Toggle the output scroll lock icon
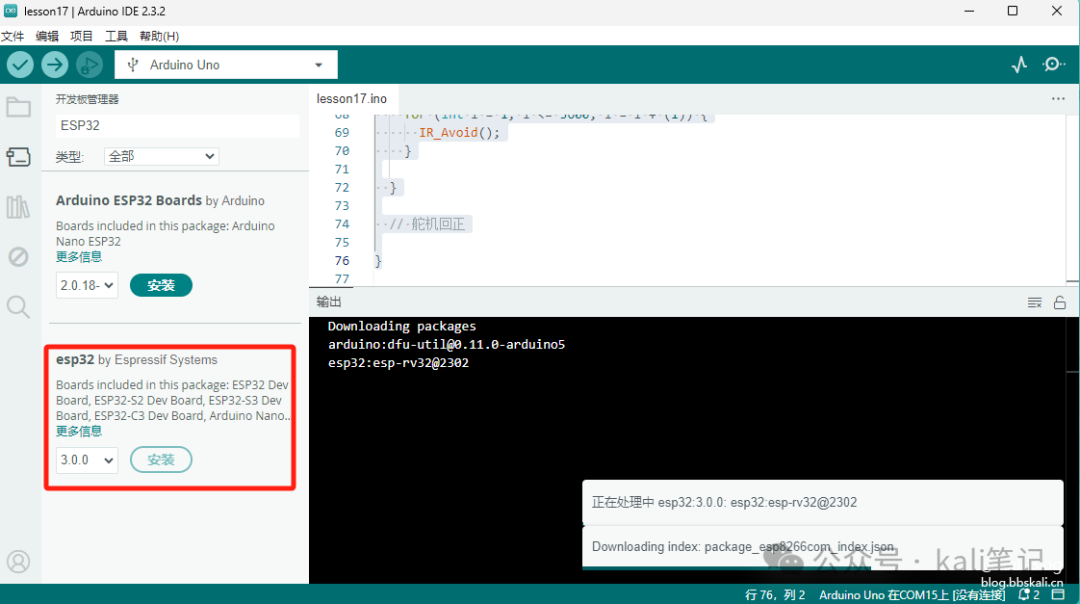The height and width of the screenshot is (604, 1080). pos(1060,302)
